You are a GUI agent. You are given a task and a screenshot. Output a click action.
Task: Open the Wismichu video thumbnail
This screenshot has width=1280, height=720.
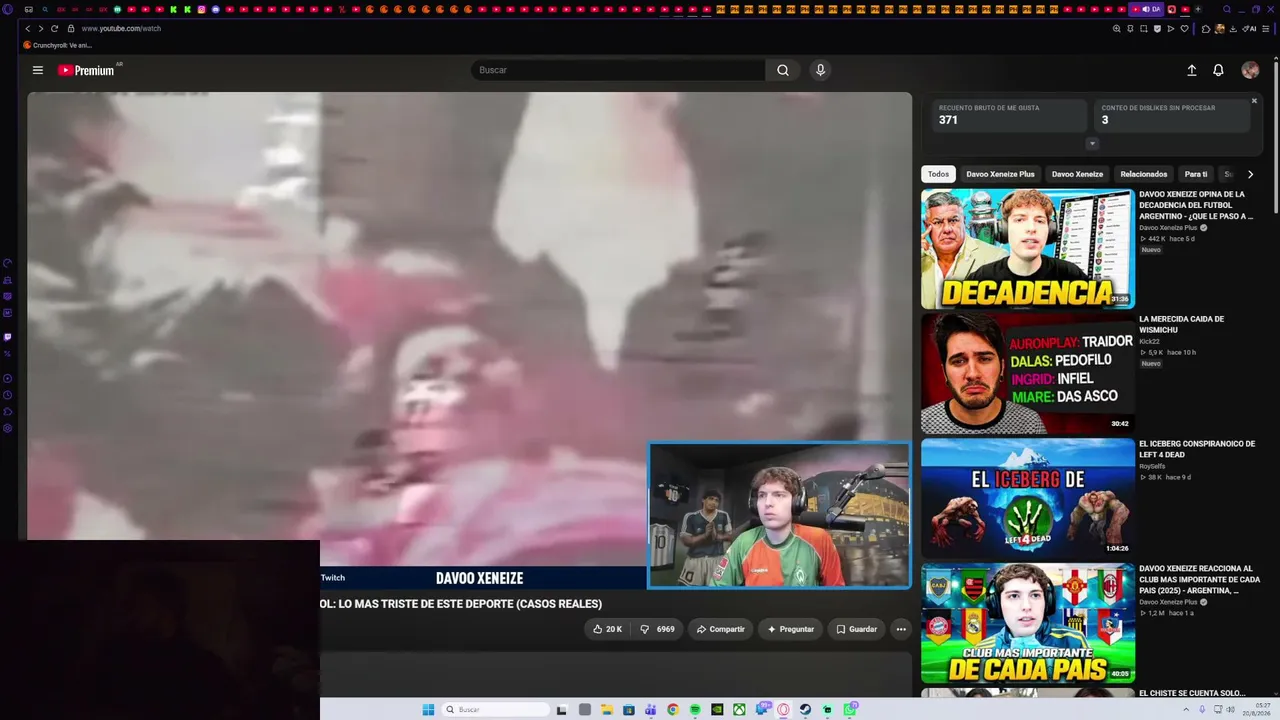(x=1027, y=374)
